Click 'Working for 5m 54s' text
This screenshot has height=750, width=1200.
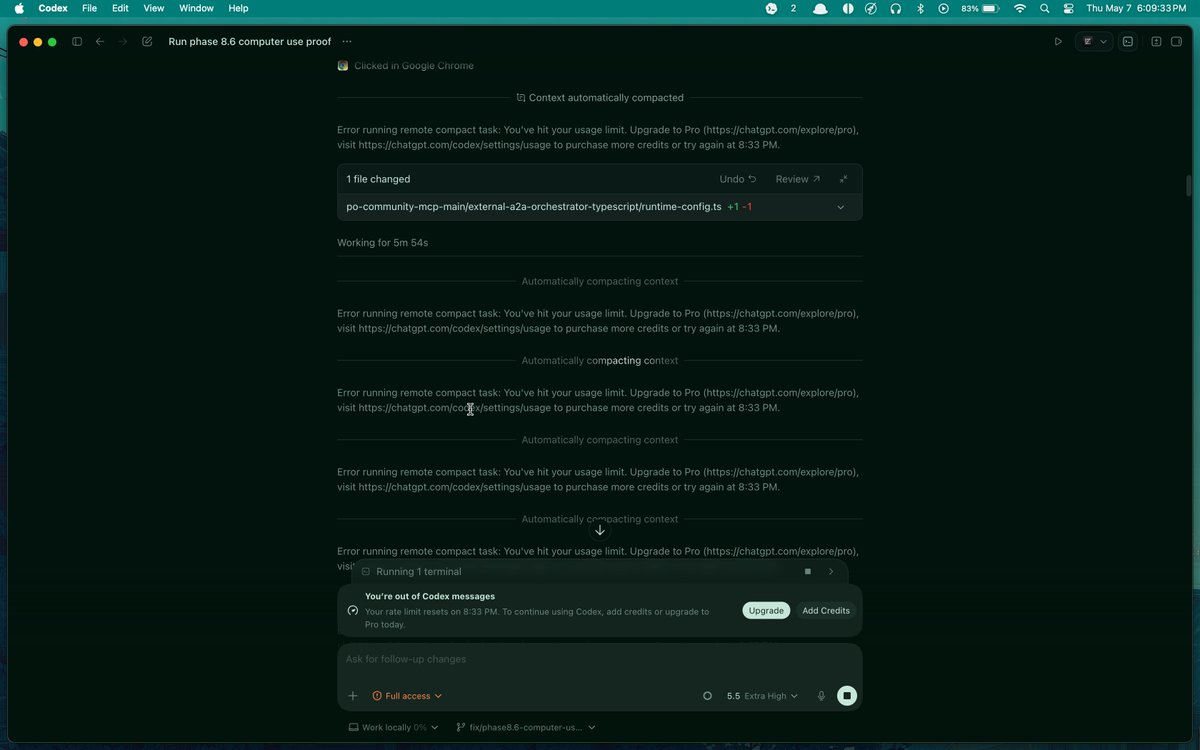coord(383,242)
